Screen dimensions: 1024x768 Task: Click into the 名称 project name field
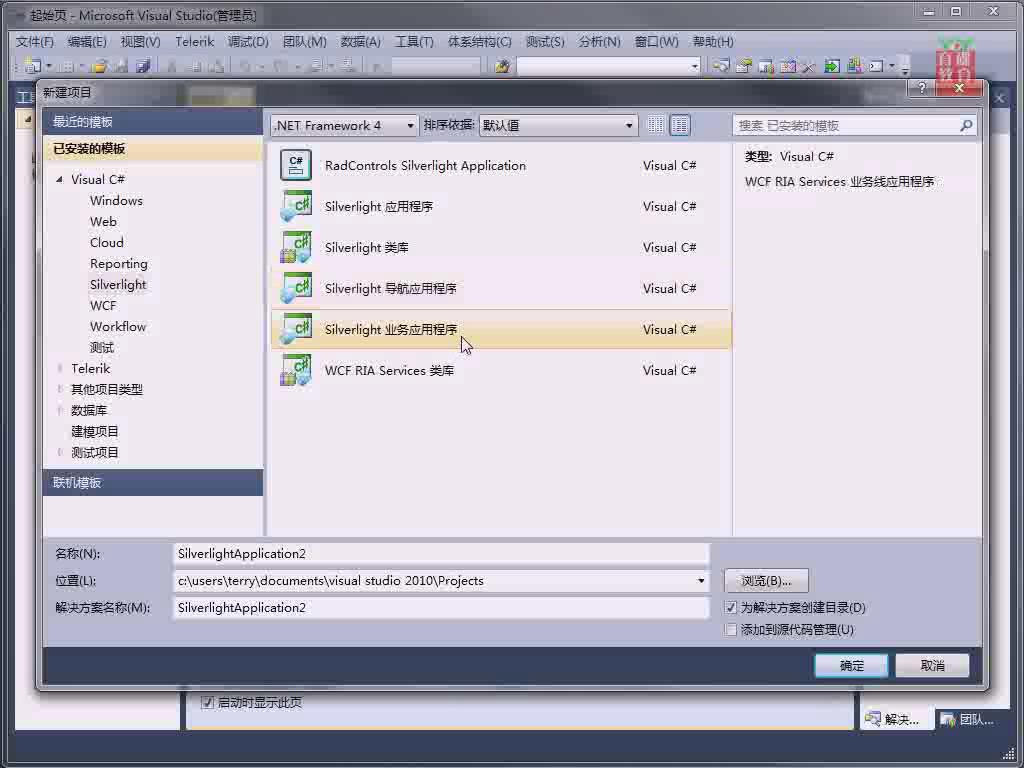tap(441, 554)
